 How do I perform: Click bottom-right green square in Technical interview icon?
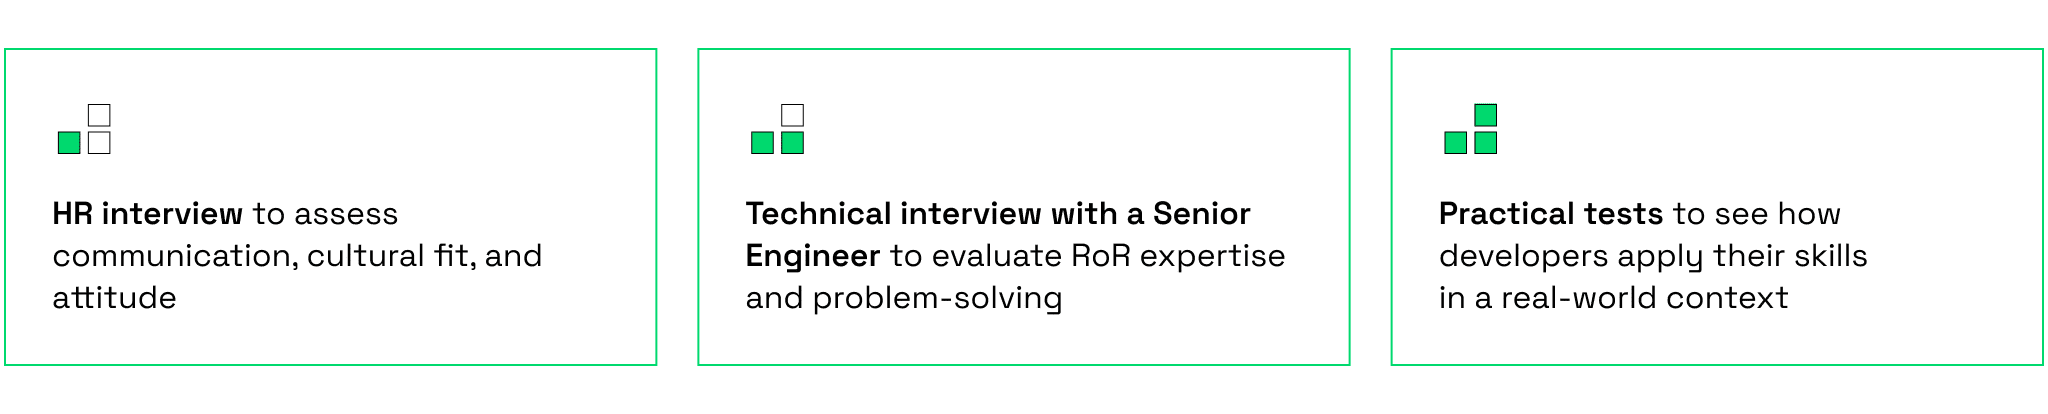click(792, 143)
